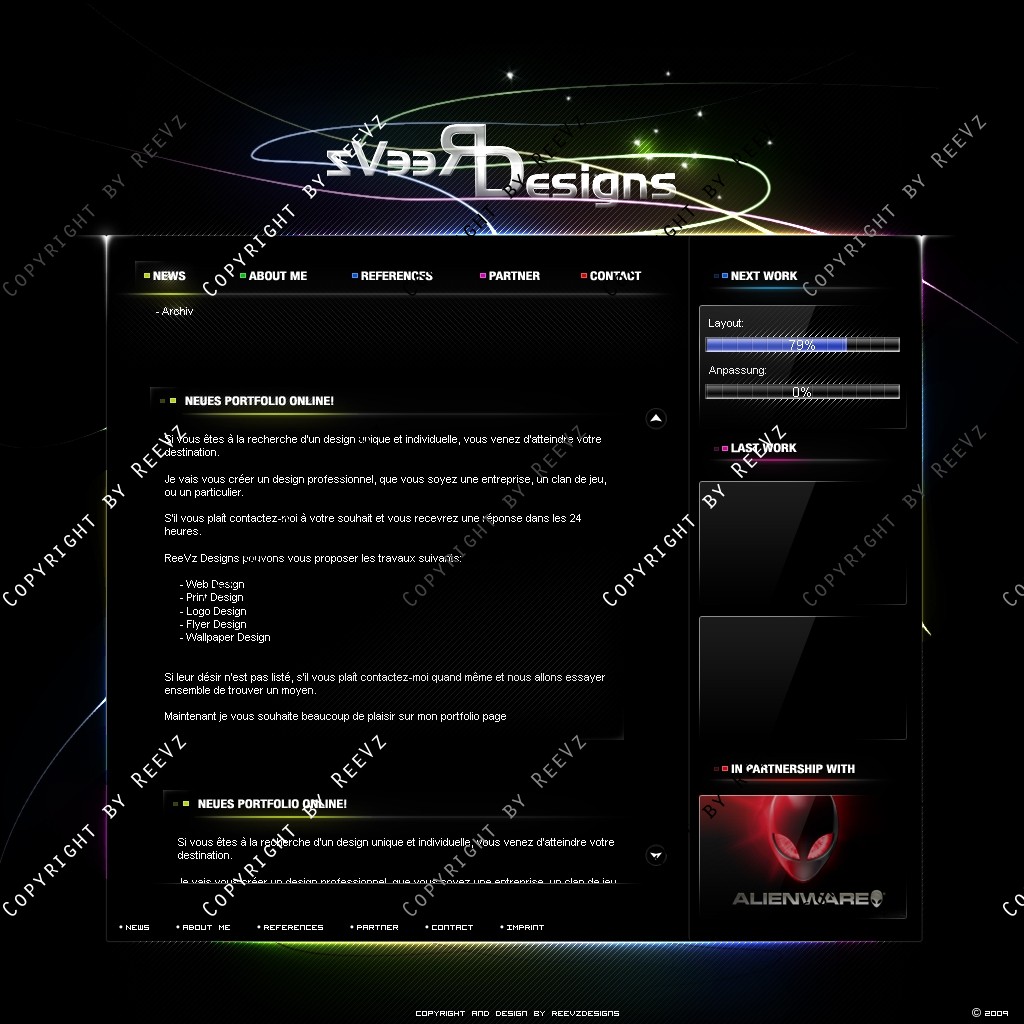Screen dimensions: 1024x1024
Task: Click the Layout progress bar
Action: pos(802,345)
